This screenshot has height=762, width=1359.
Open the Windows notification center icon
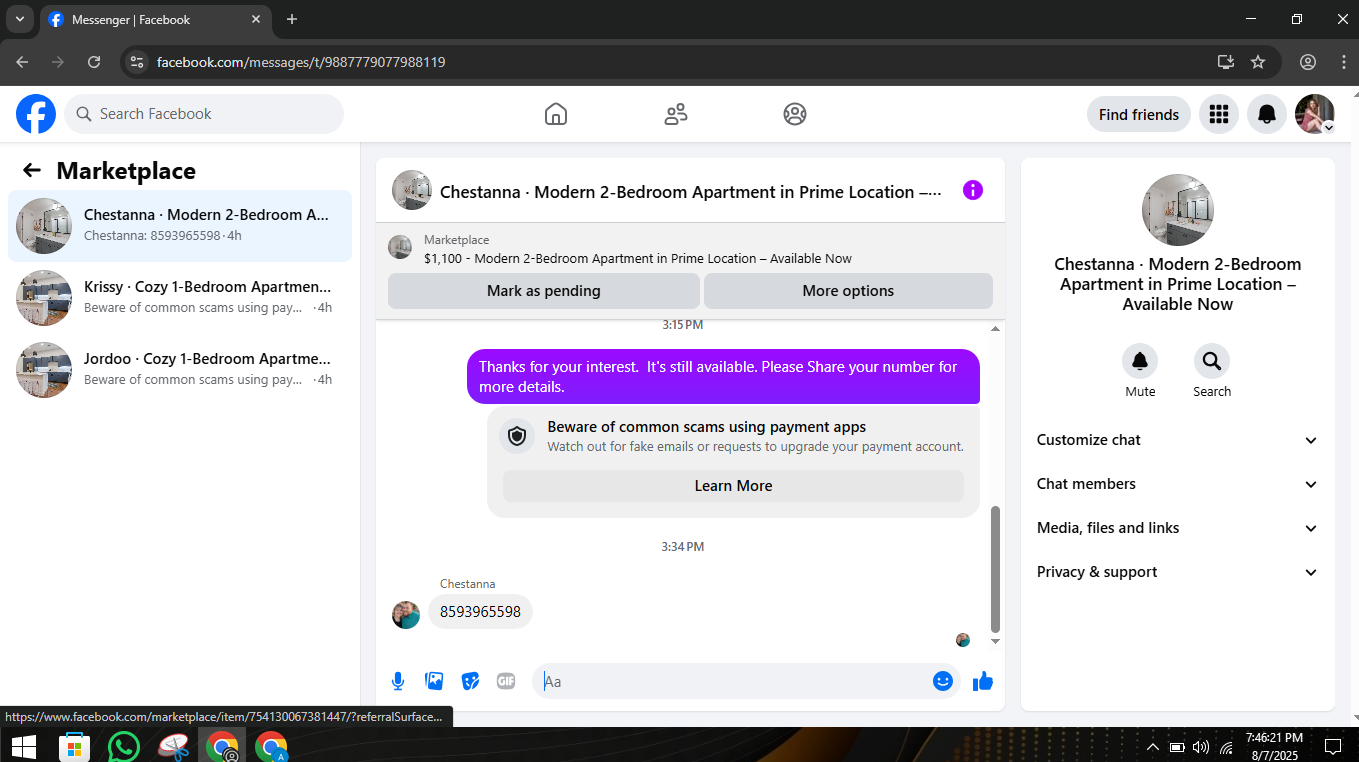pyautogui.click(x=1332, y=747)
